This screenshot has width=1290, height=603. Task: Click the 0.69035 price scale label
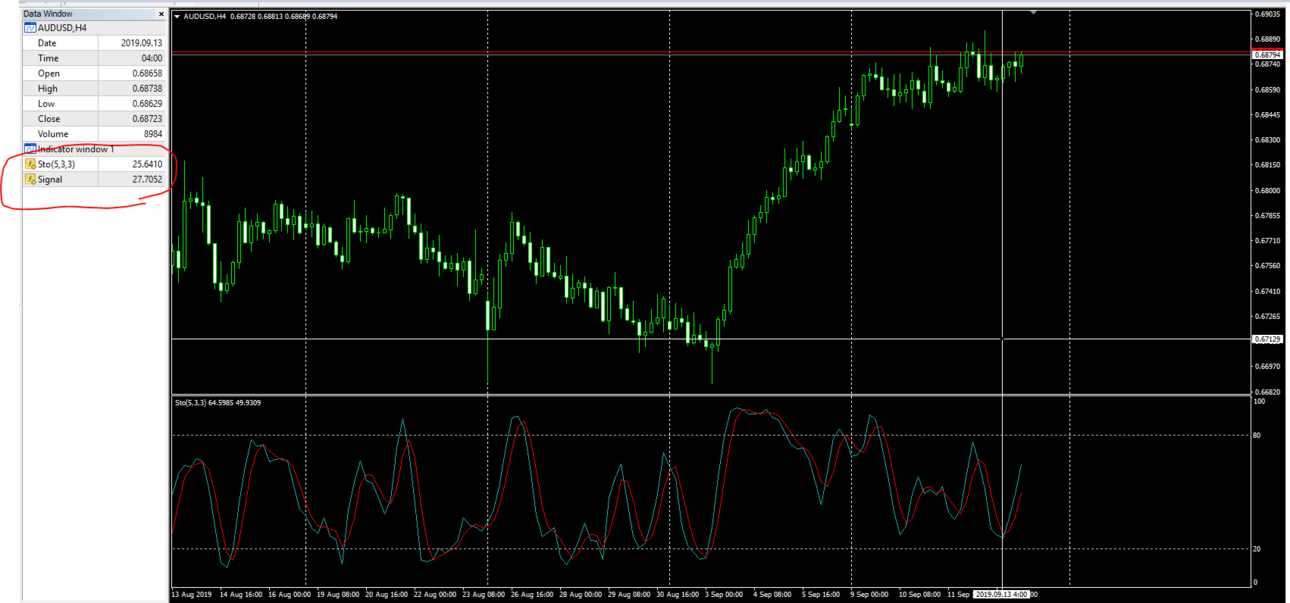pos(1267,14)
